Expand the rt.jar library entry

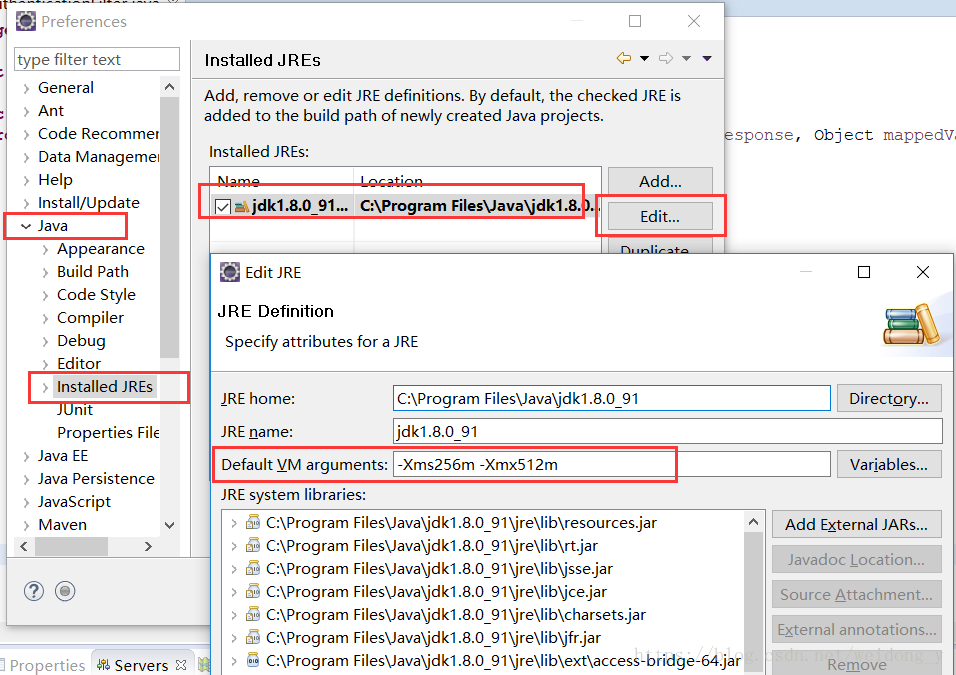234,546
